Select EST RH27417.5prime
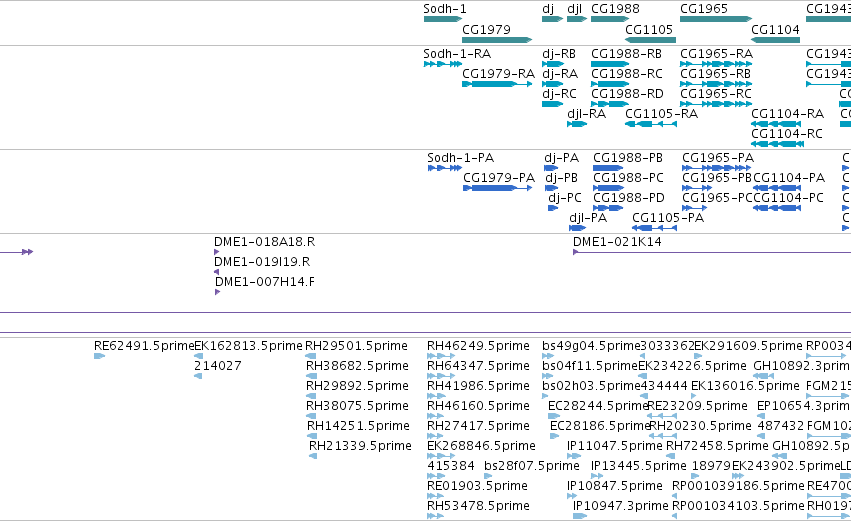 point(436,437)
